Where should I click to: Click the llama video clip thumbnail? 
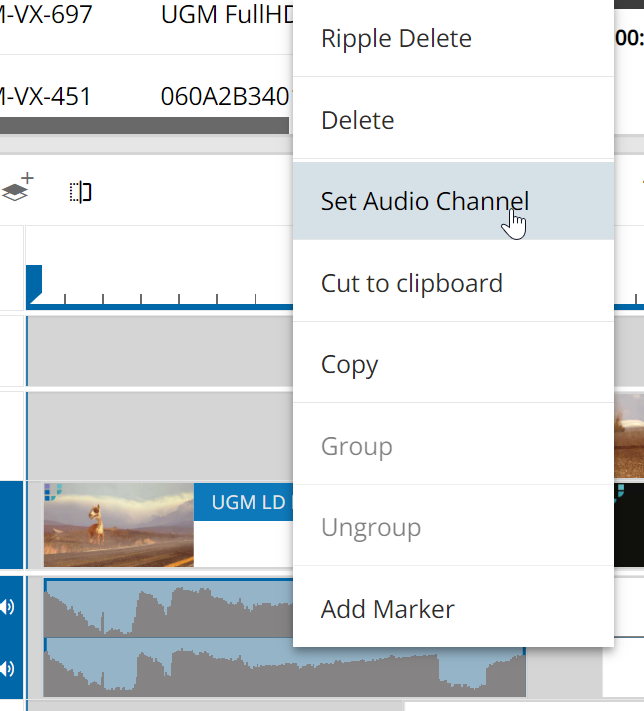click(x=118, y=525)
